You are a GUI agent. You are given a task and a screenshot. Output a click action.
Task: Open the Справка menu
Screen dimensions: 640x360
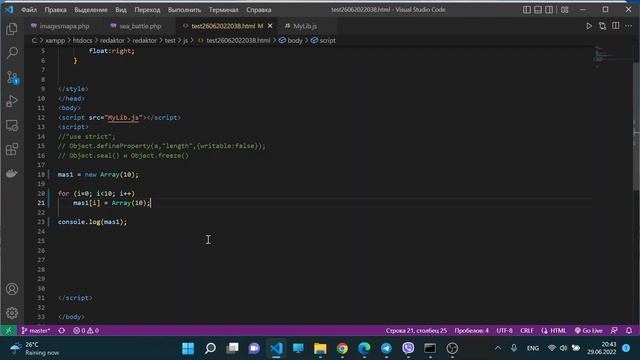pyautogui.click(x=259, y=9)
